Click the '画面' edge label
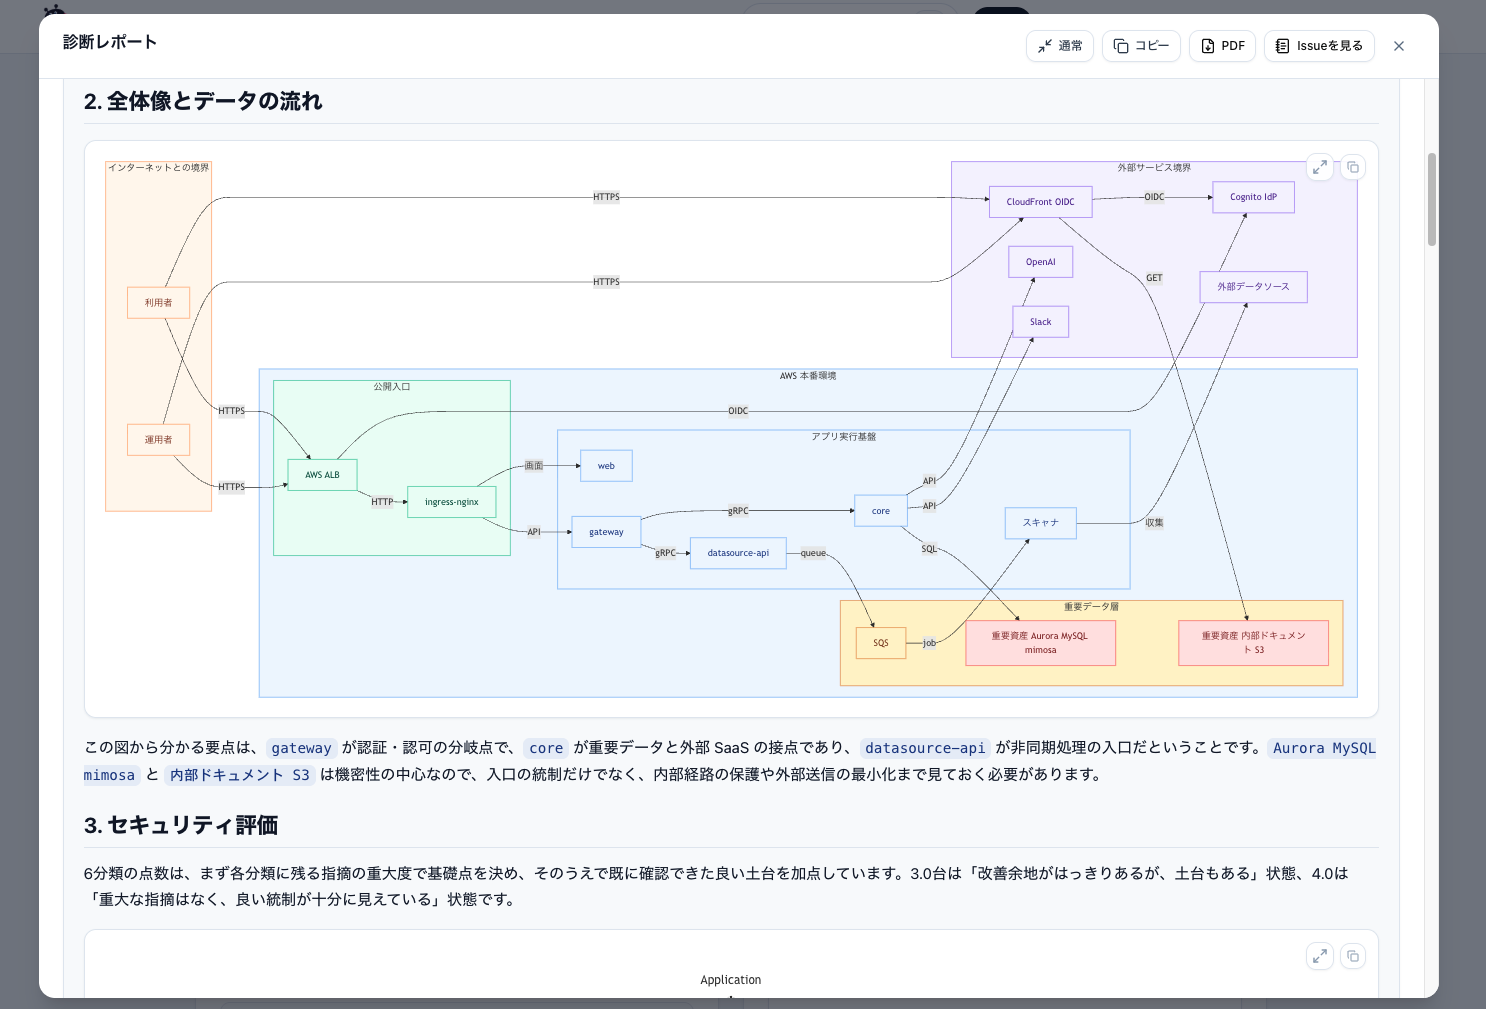Screen dimensions: 1486x1009 (534, 466)
